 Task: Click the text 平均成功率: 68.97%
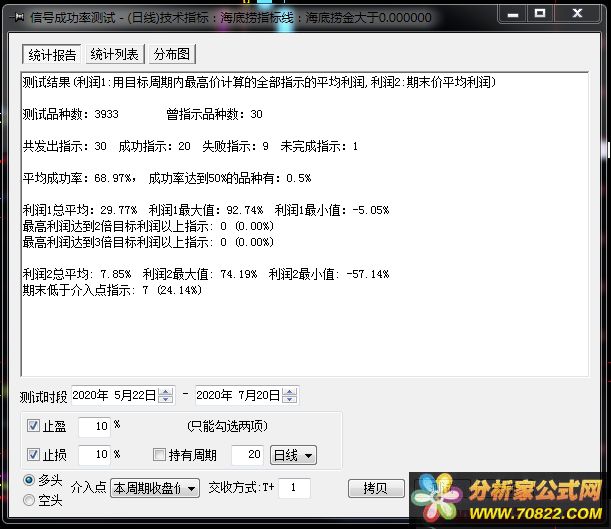77,178
